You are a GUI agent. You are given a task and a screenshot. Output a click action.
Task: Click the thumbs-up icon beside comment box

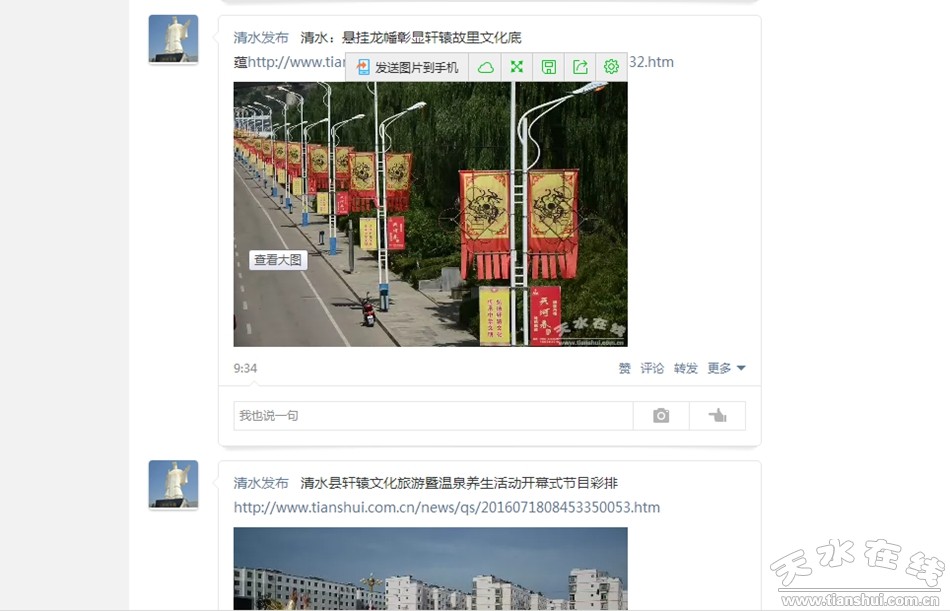[717, 416]
